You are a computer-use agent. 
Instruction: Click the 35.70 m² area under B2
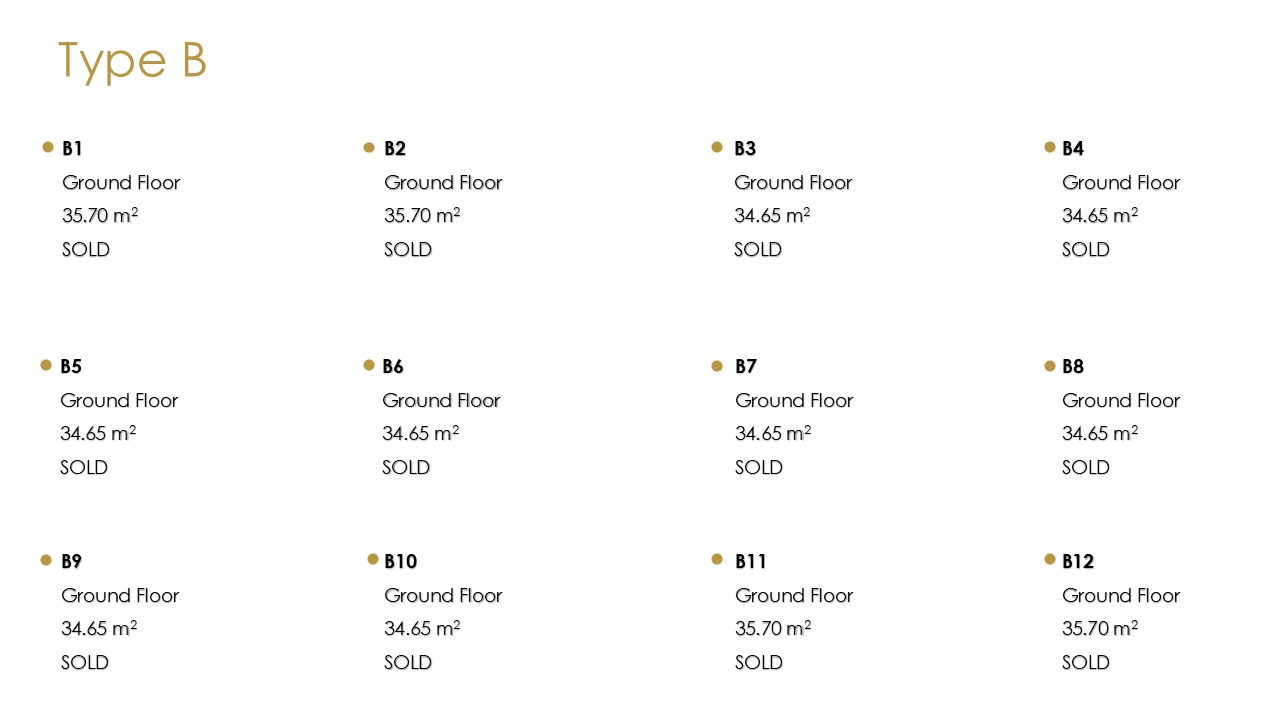[x=422, y=216]
